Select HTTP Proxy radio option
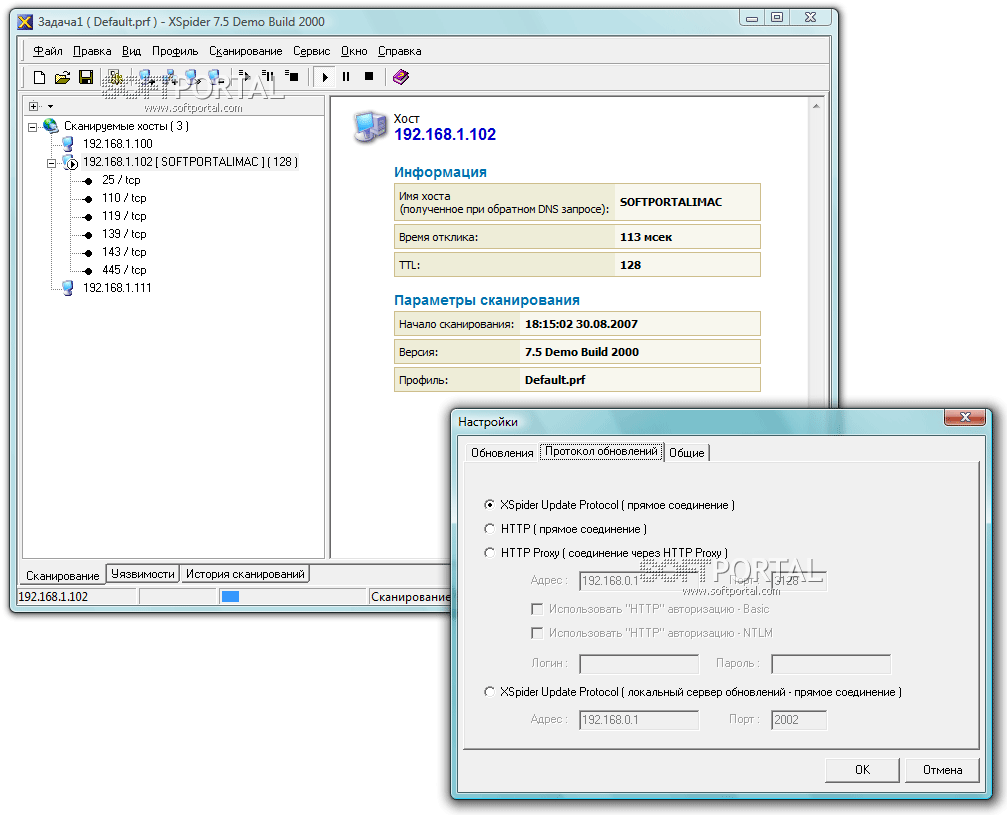Image resolution: width=1007 pixels, height=815 pixels. (489, 552)
